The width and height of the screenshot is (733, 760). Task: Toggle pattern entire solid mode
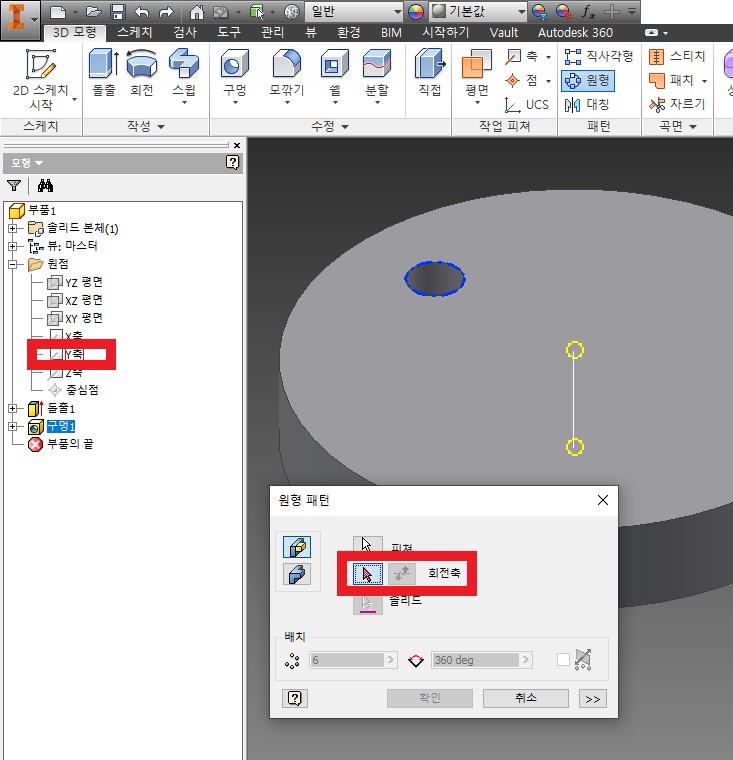coord(297,575)
